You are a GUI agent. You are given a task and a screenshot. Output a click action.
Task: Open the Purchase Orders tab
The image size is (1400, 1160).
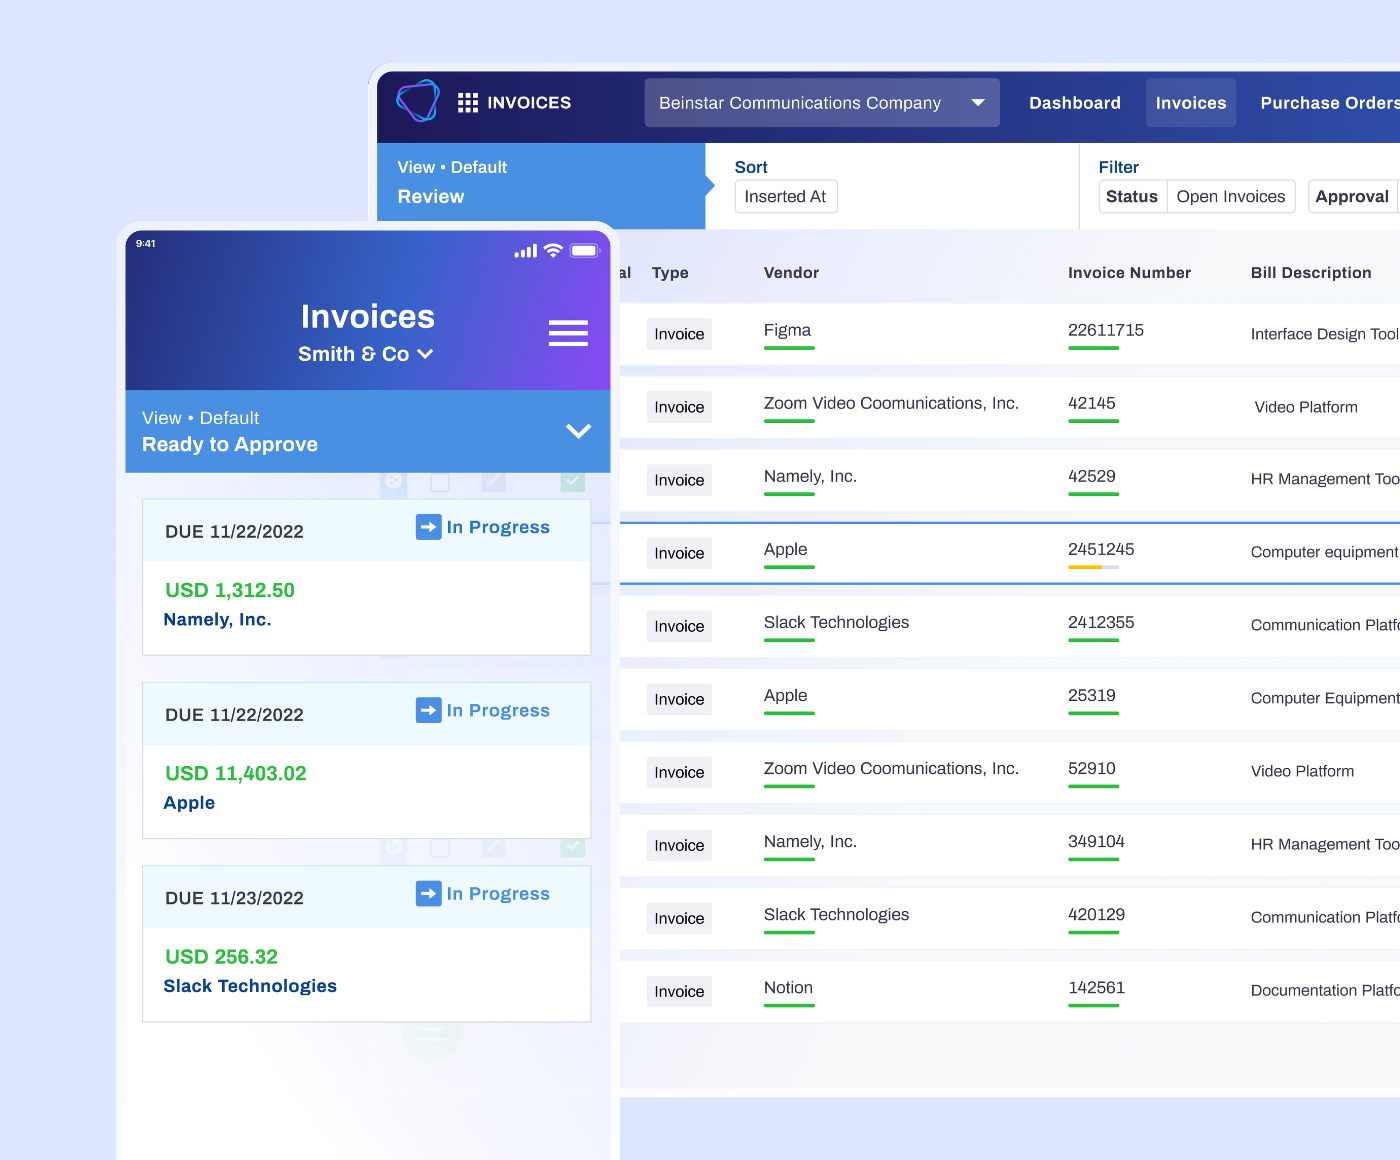pos(1330,103)
